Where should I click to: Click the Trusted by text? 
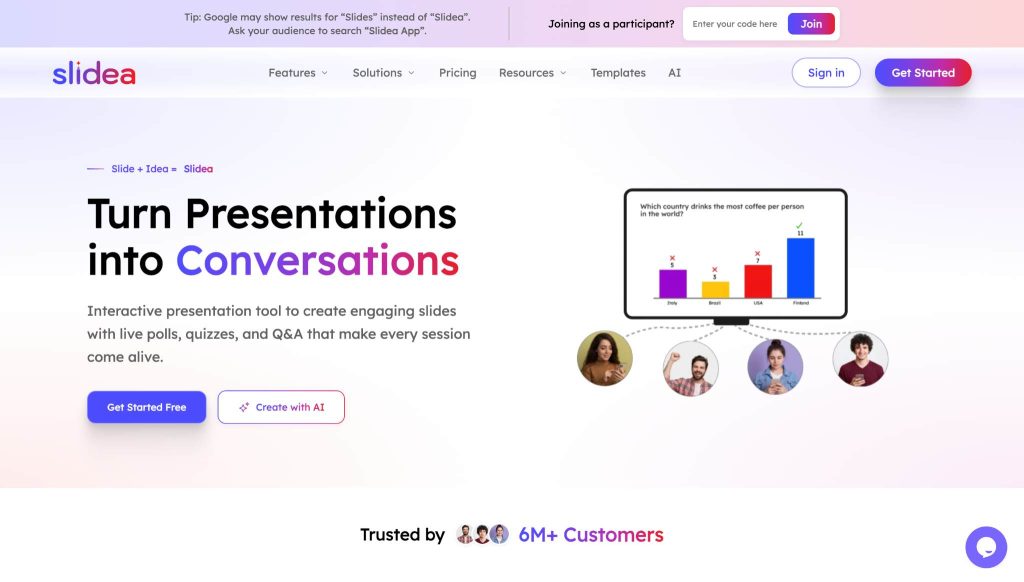402,534
